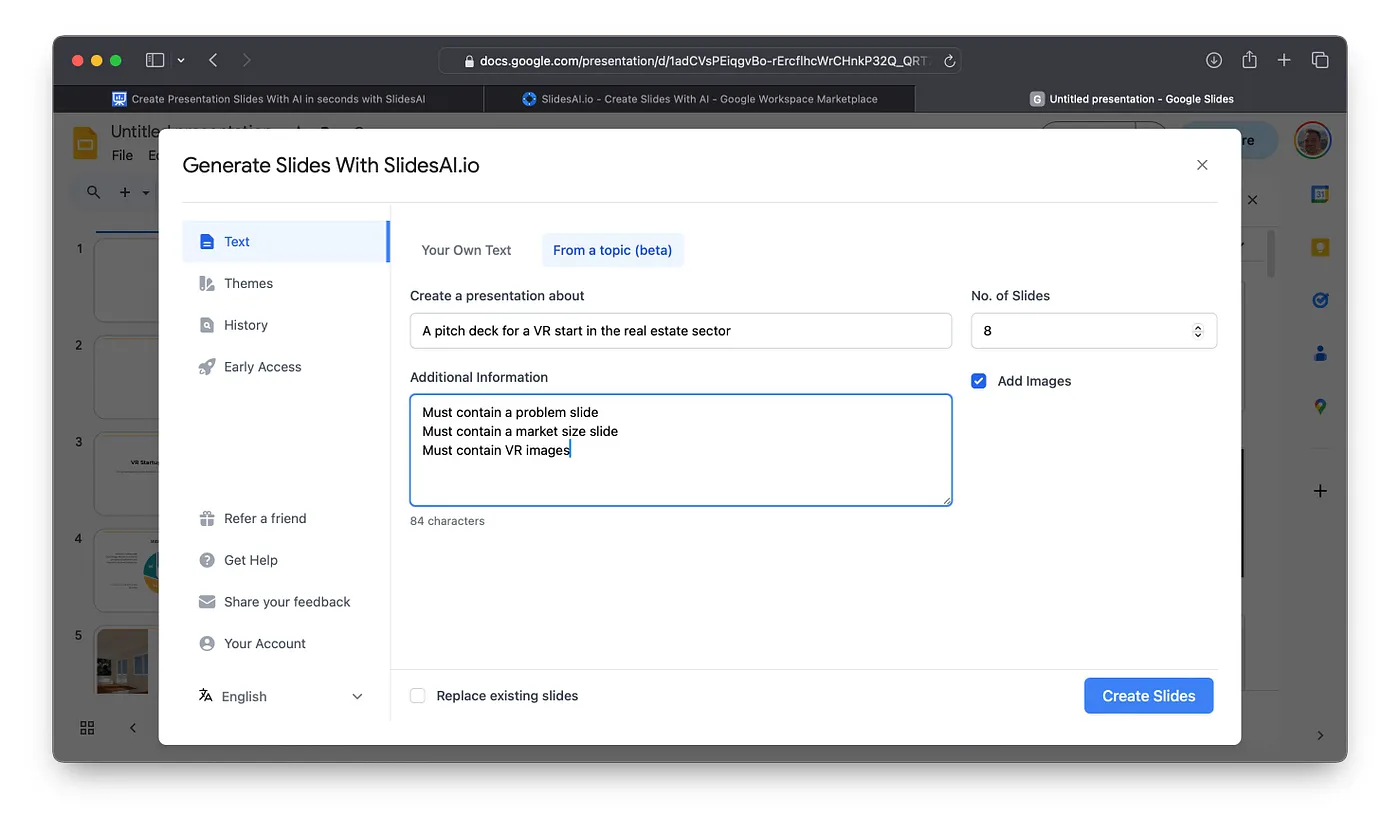Close the SlidesAI dialog
This screenshot has width=1400, height=832.
[x=1202, y=165]
